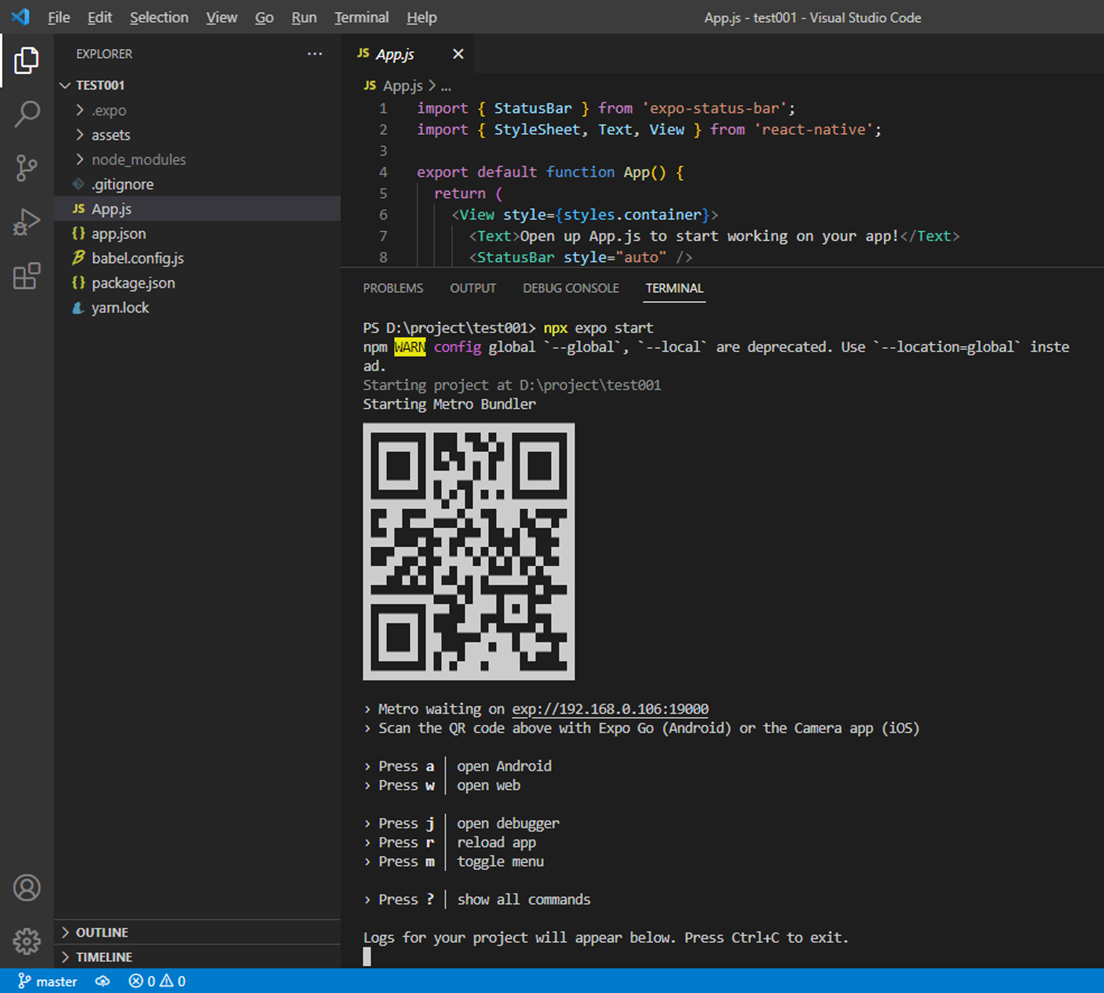Open the View menu
1104x993 pixels.
[x=221, y=18]
